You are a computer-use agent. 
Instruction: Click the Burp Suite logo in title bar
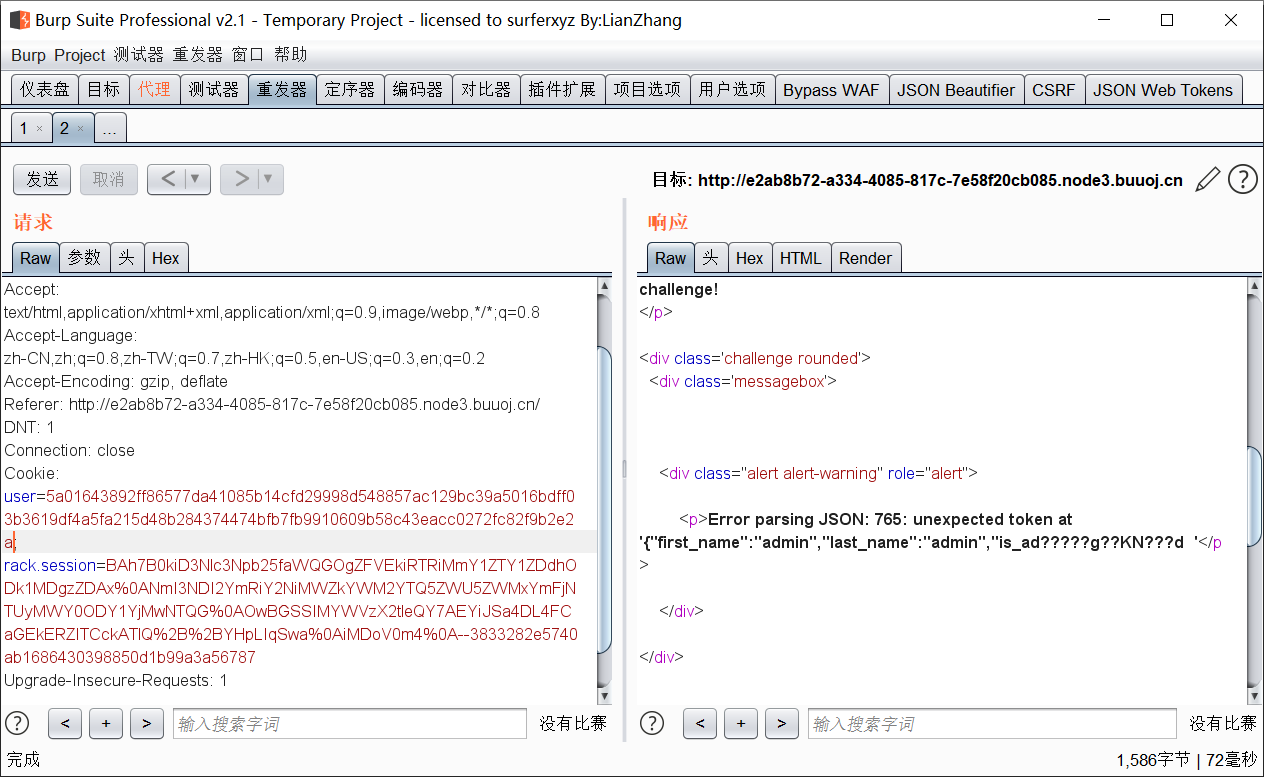pyautogui.click(x=19, y=20)
